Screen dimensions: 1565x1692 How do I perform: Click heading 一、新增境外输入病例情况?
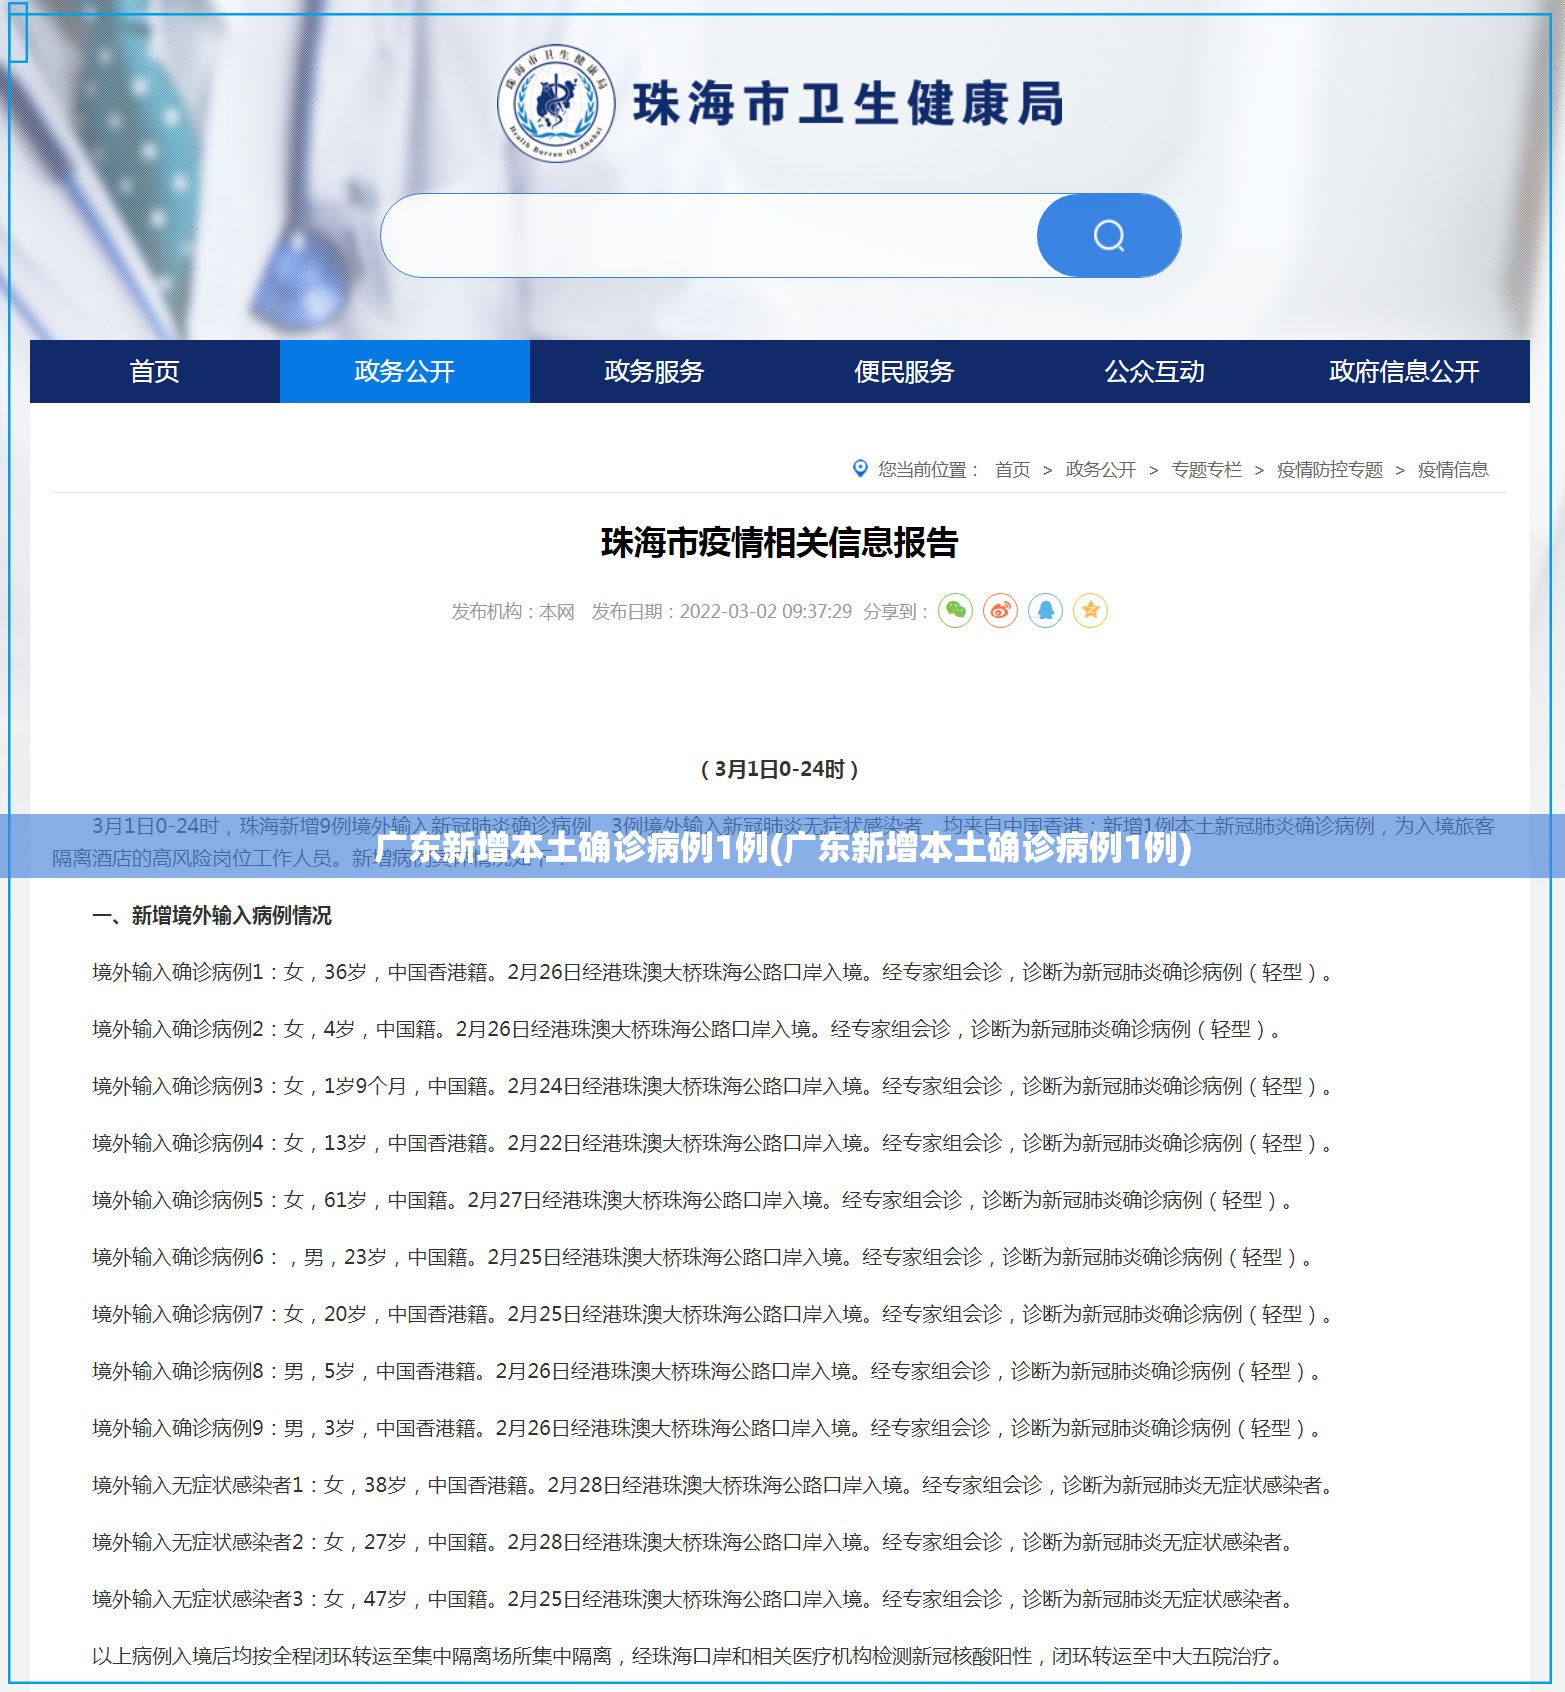tap(212, 915)
